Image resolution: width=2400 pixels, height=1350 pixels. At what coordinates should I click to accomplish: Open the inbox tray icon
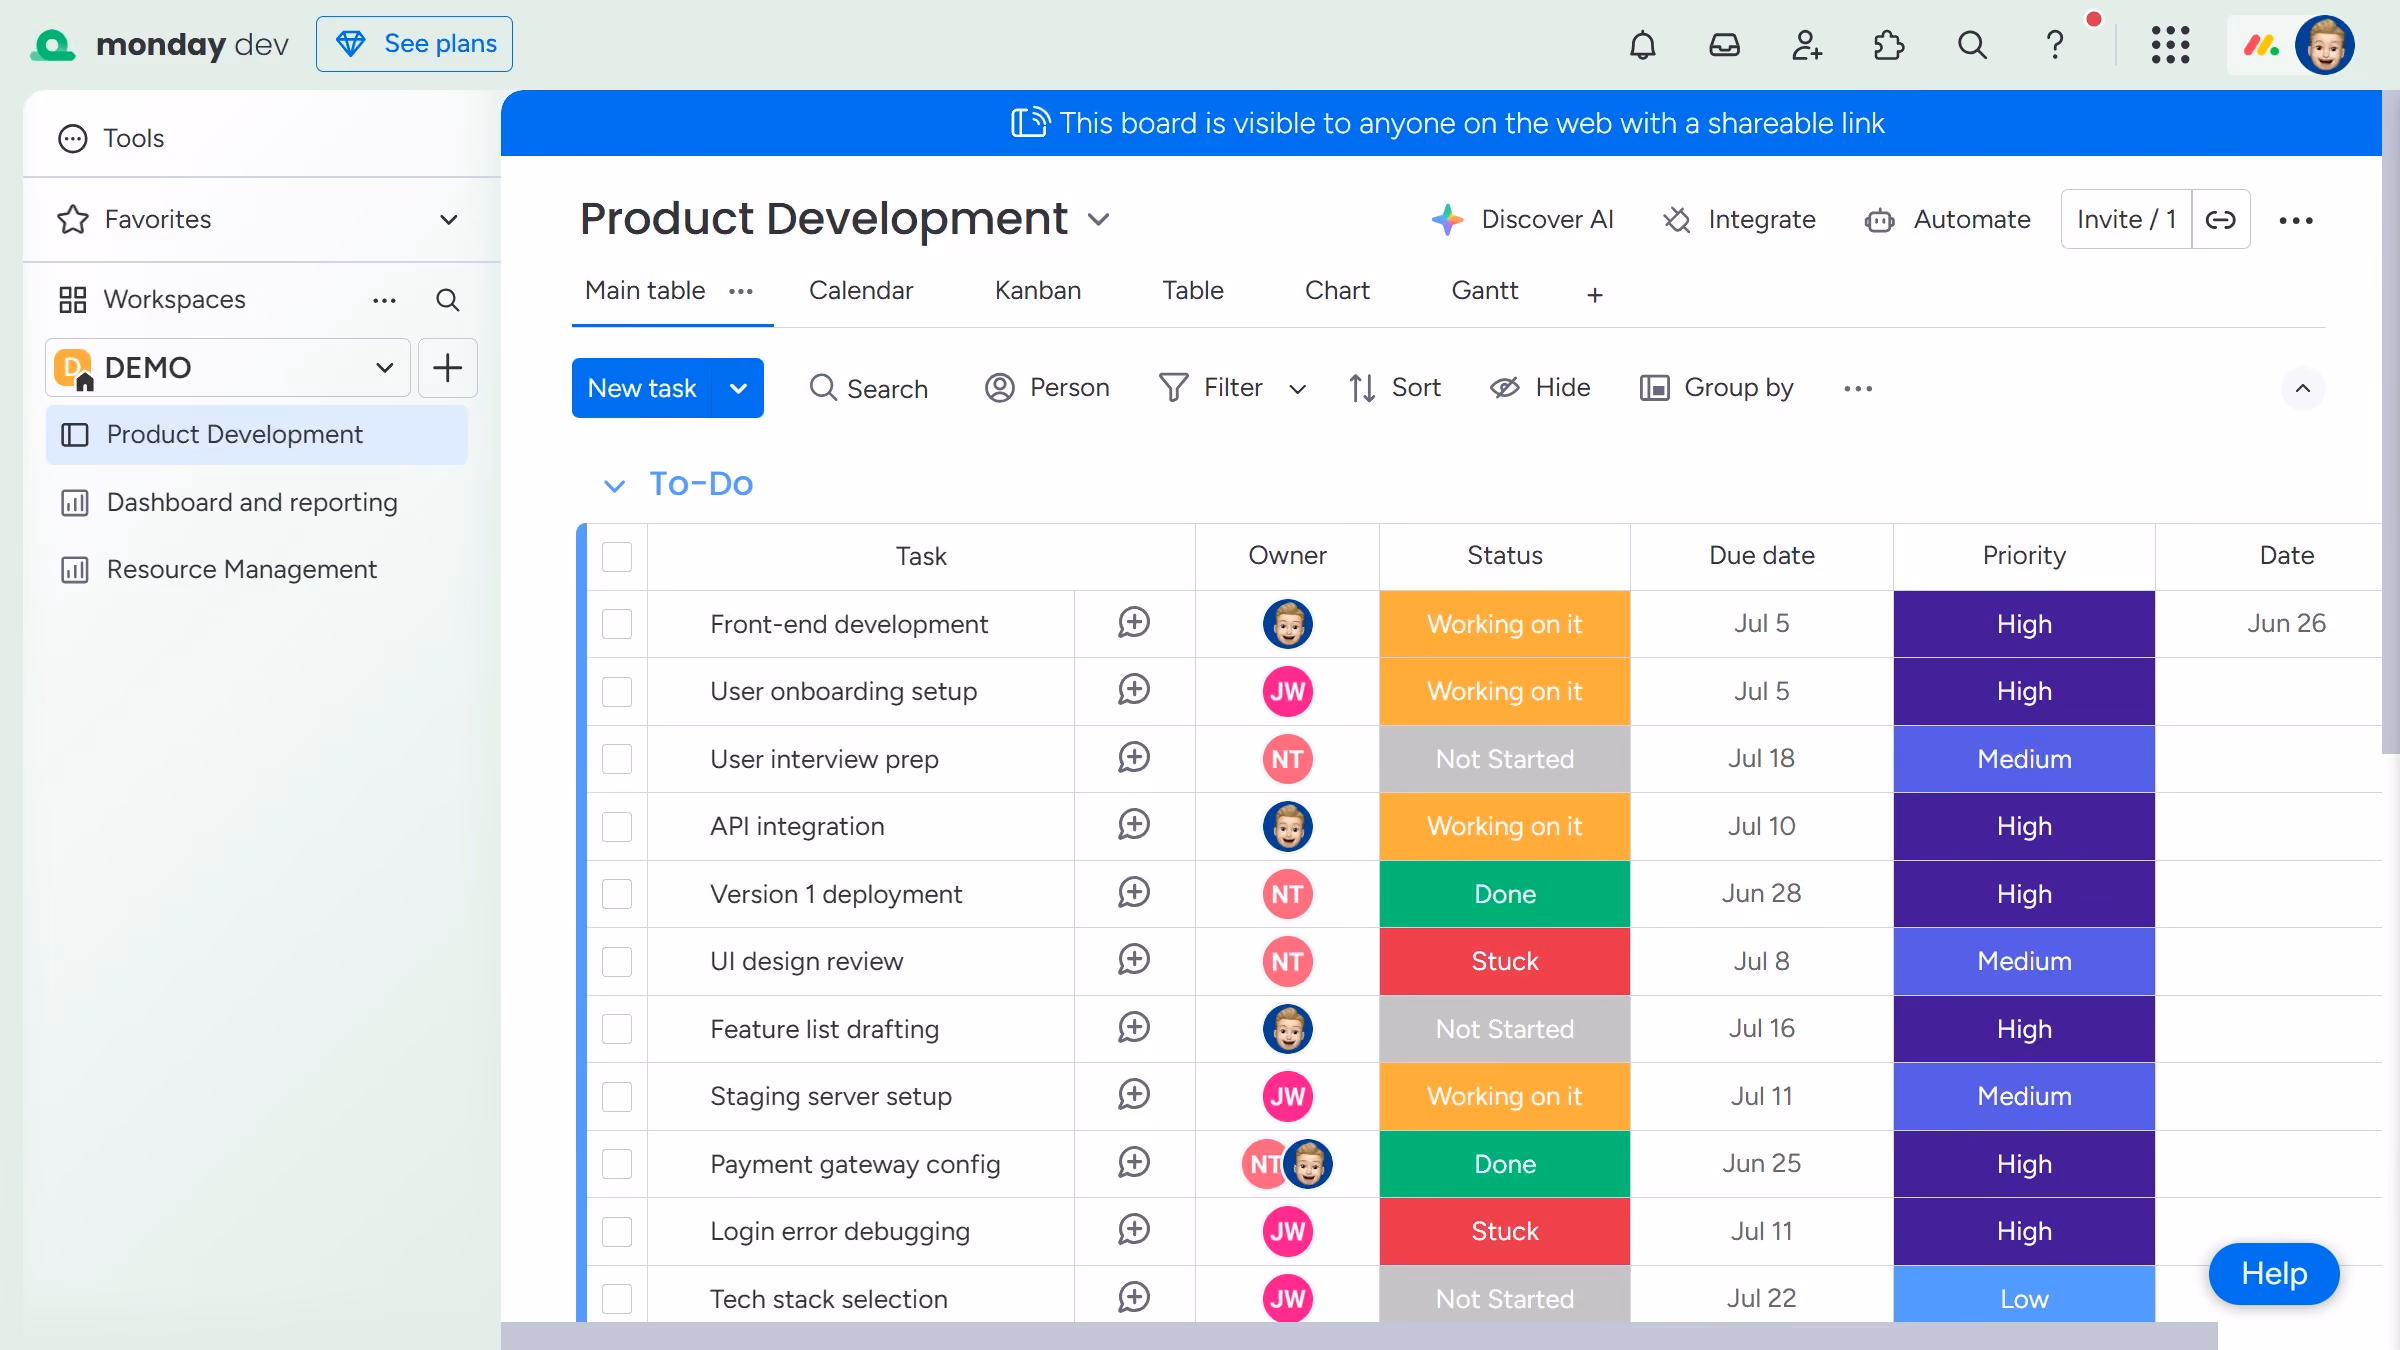pyautogui.click(x=1724, y=45)
